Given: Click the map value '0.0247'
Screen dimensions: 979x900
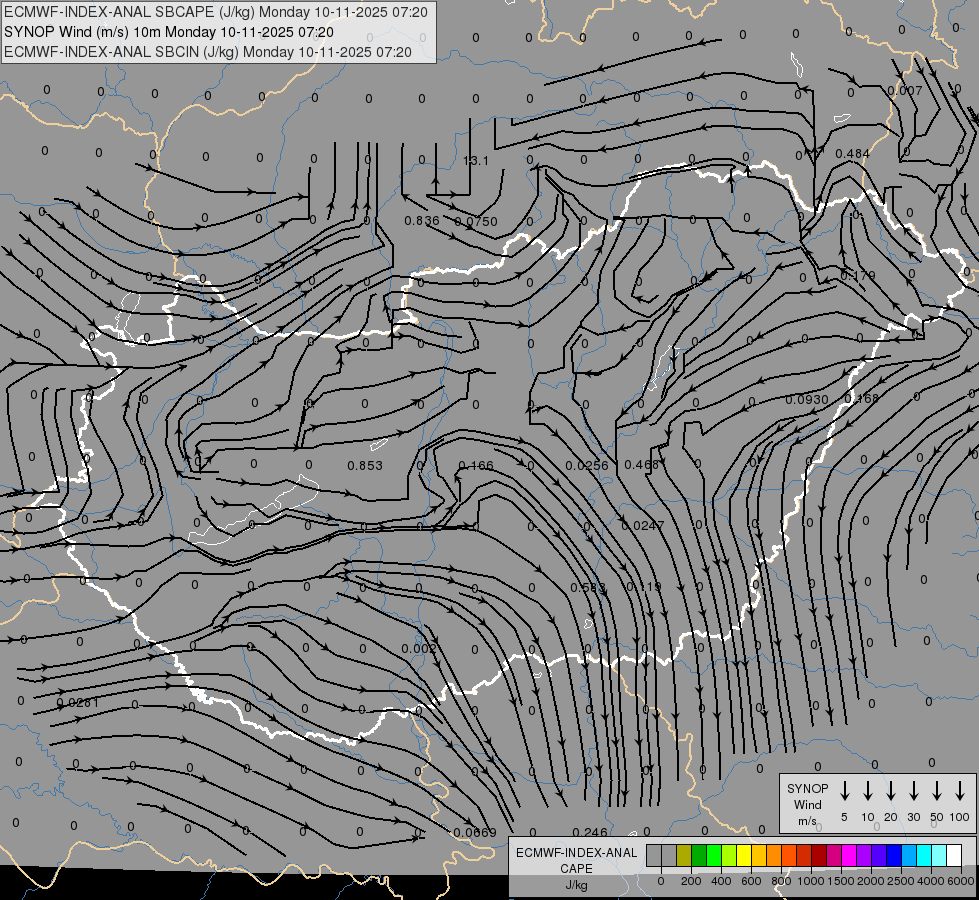Looking at the screenshot, I should point(643,525).
